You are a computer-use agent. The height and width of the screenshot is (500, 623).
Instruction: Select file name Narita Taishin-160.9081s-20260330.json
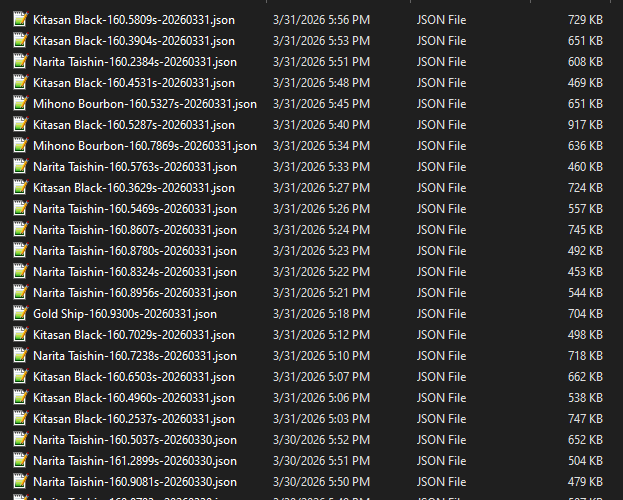tap(135, 482)
